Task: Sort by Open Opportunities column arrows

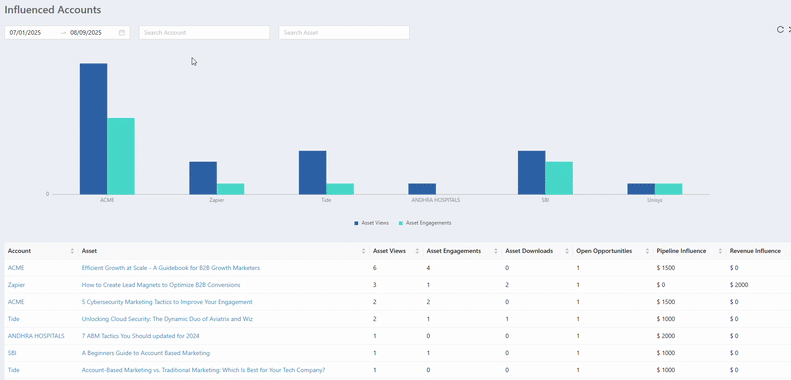Action: pos(647,251)
